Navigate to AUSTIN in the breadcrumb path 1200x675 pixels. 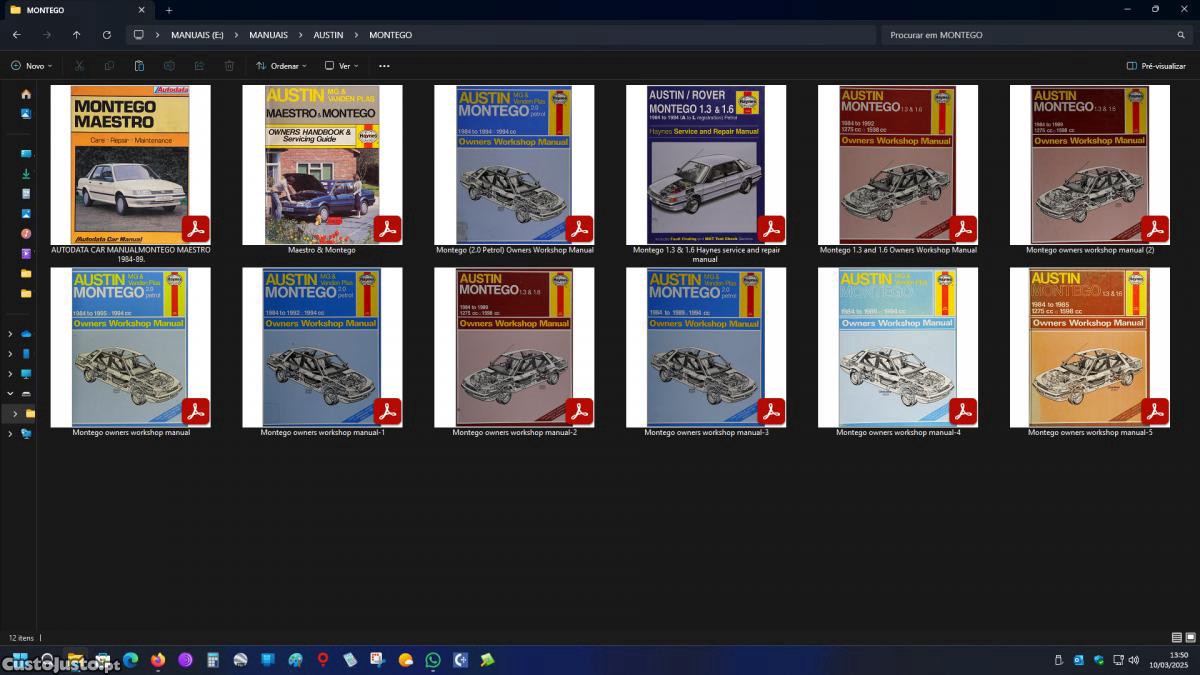(328, 35)
